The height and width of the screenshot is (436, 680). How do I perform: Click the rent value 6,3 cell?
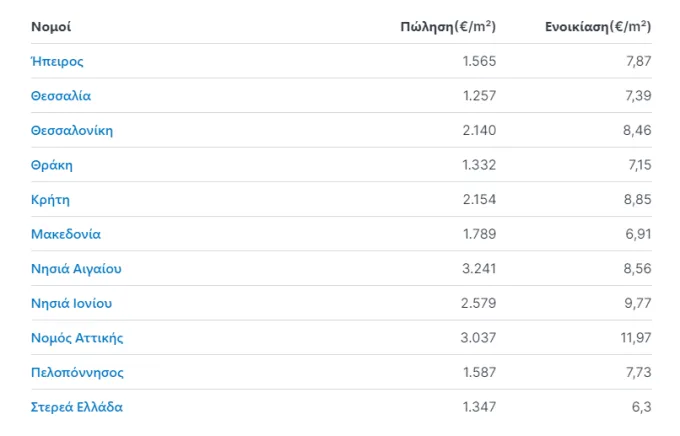click(641, 407)
